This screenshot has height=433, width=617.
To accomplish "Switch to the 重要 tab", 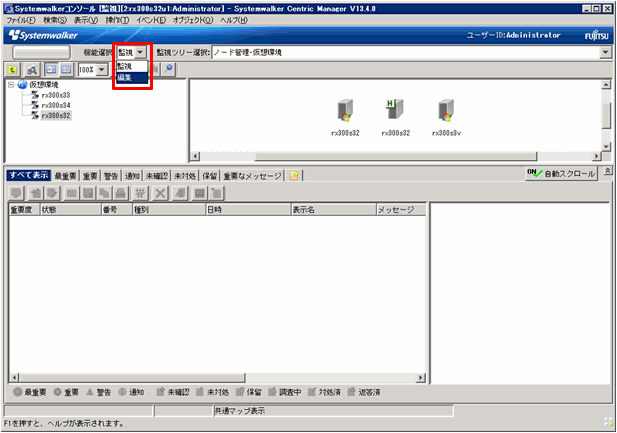I will click(x=90, y=176).
